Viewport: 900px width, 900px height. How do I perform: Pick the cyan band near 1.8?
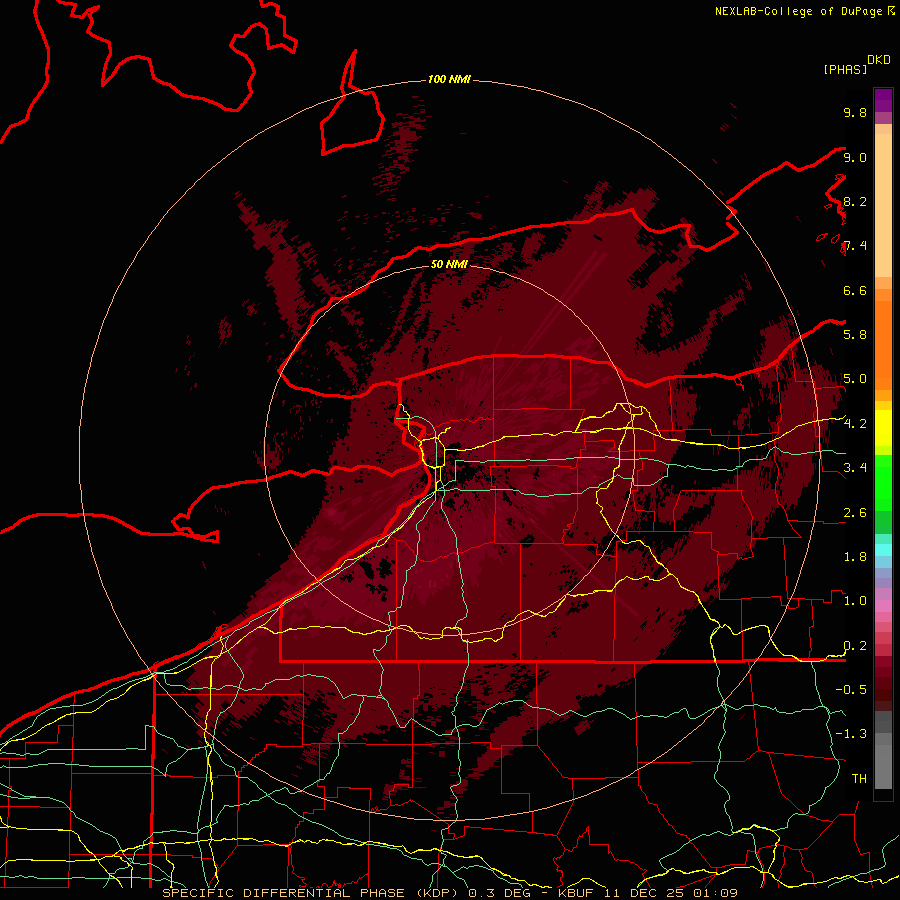point(883,550)
